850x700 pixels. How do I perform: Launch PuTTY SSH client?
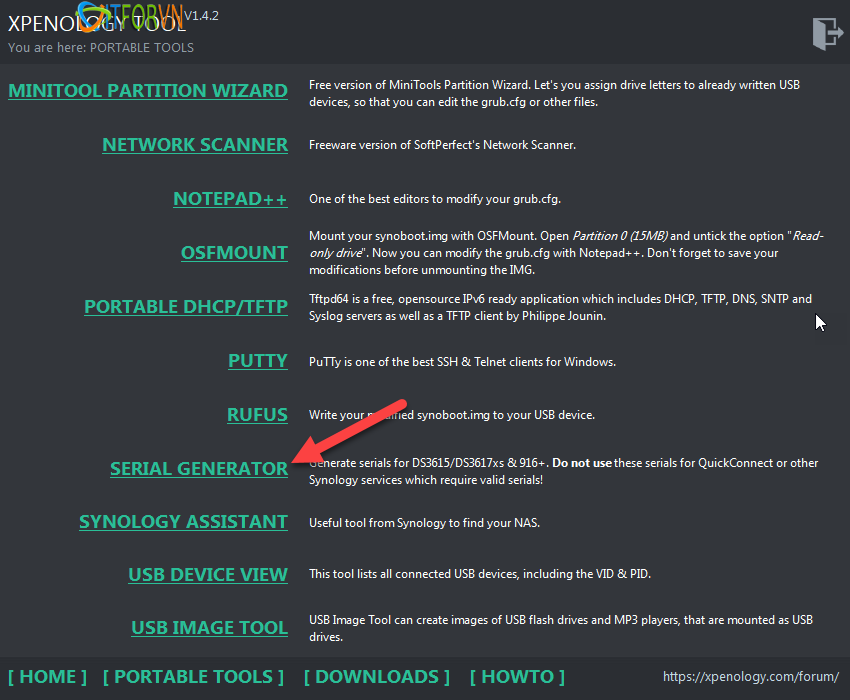click(257, 361)
